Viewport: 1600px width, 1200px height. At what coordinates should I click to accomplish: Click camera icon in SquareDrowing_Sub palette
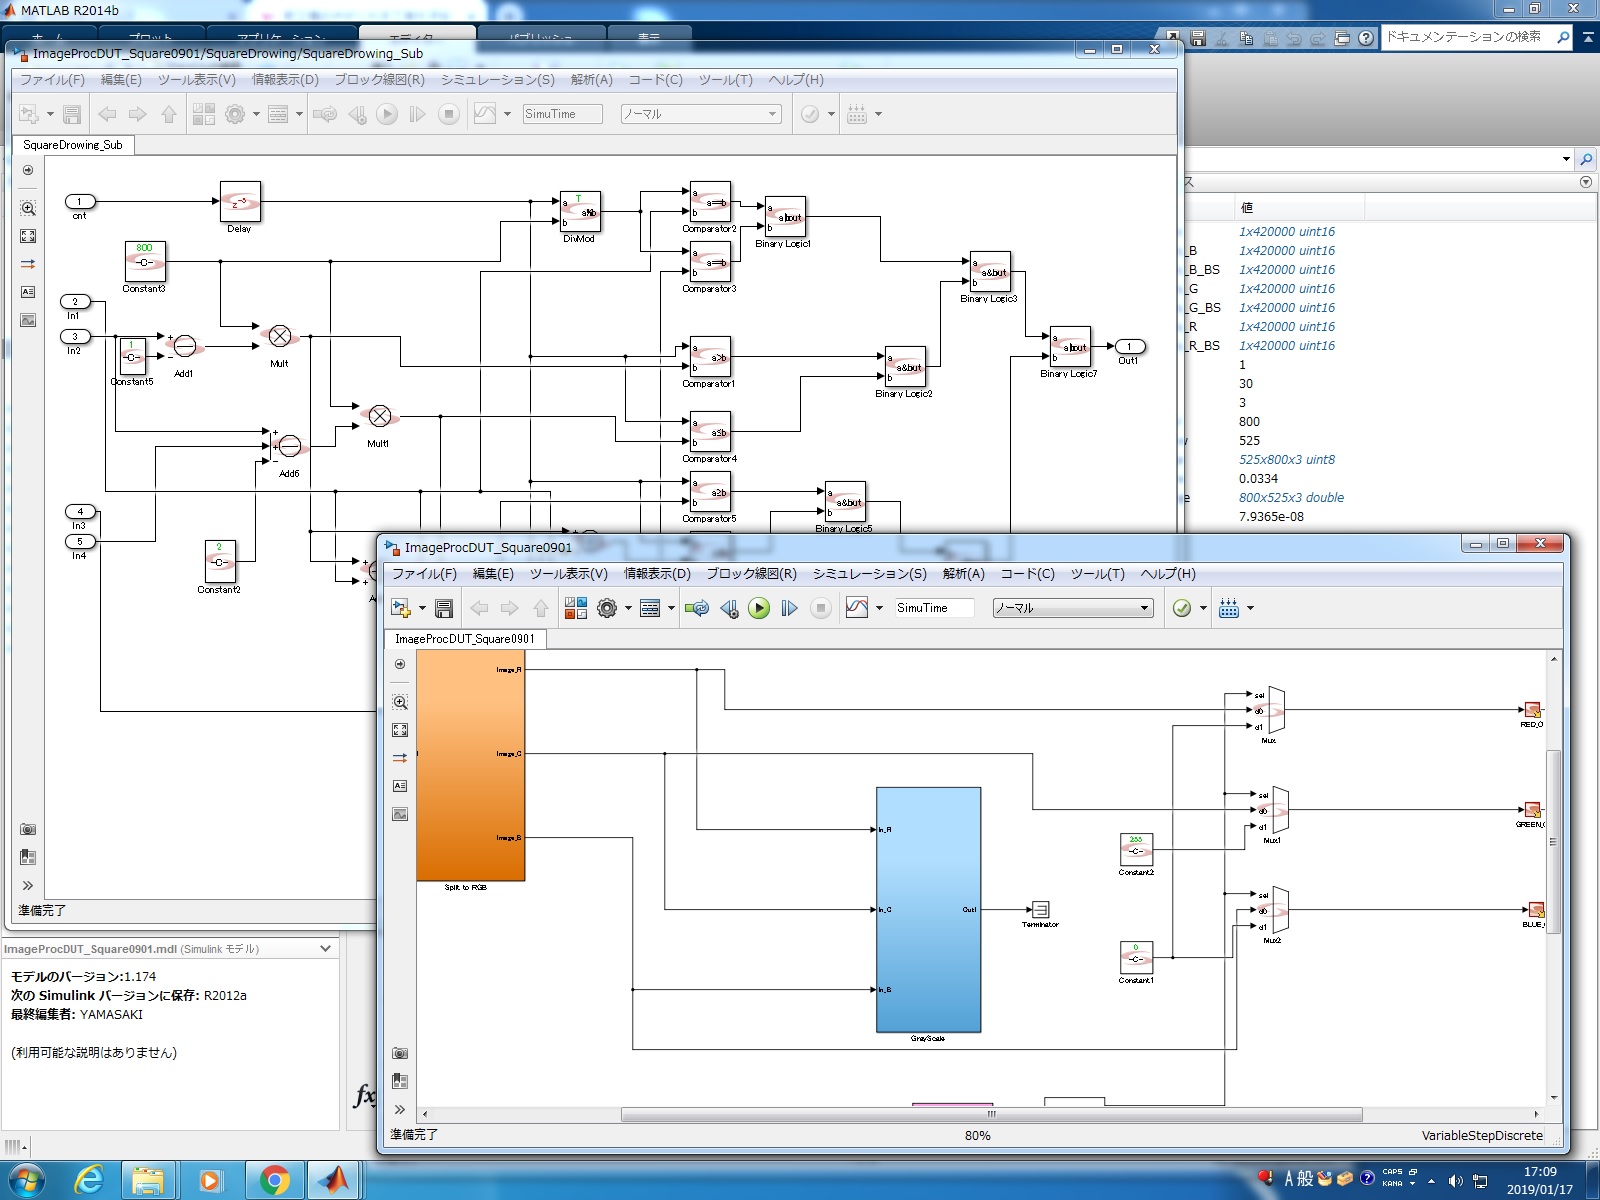[28, 829]
